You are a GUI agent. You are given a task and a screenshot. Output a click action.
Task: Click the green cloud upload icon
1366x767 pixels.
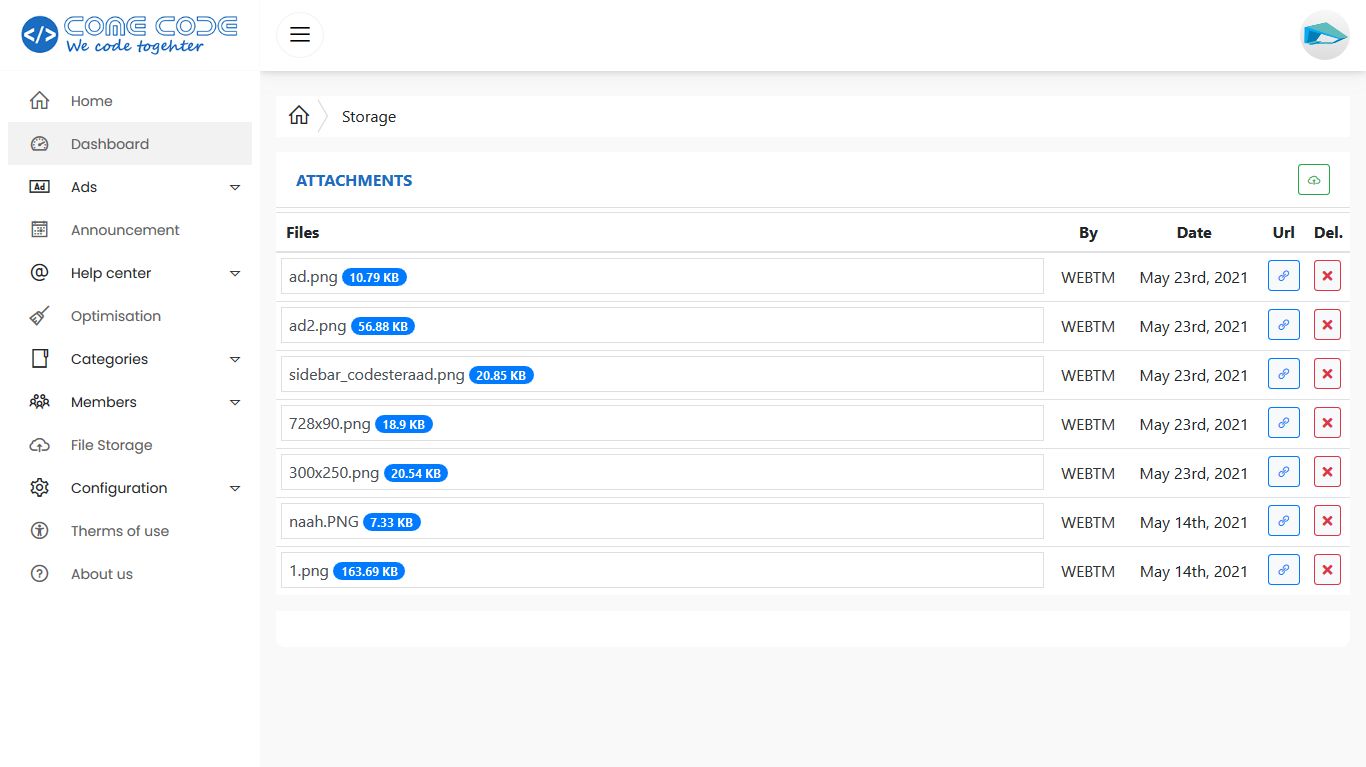tap(1313, 180)
